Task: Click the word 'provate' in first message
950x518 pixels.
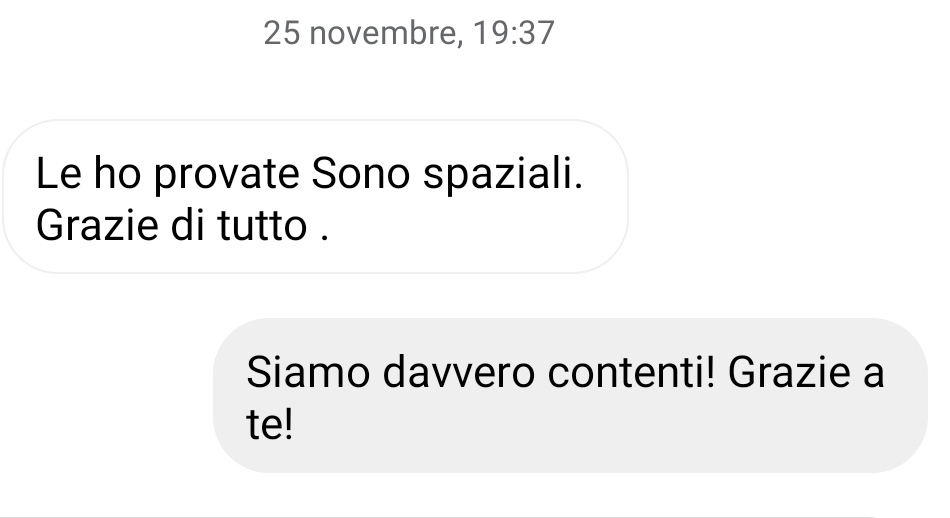Action: coord(227,176)
